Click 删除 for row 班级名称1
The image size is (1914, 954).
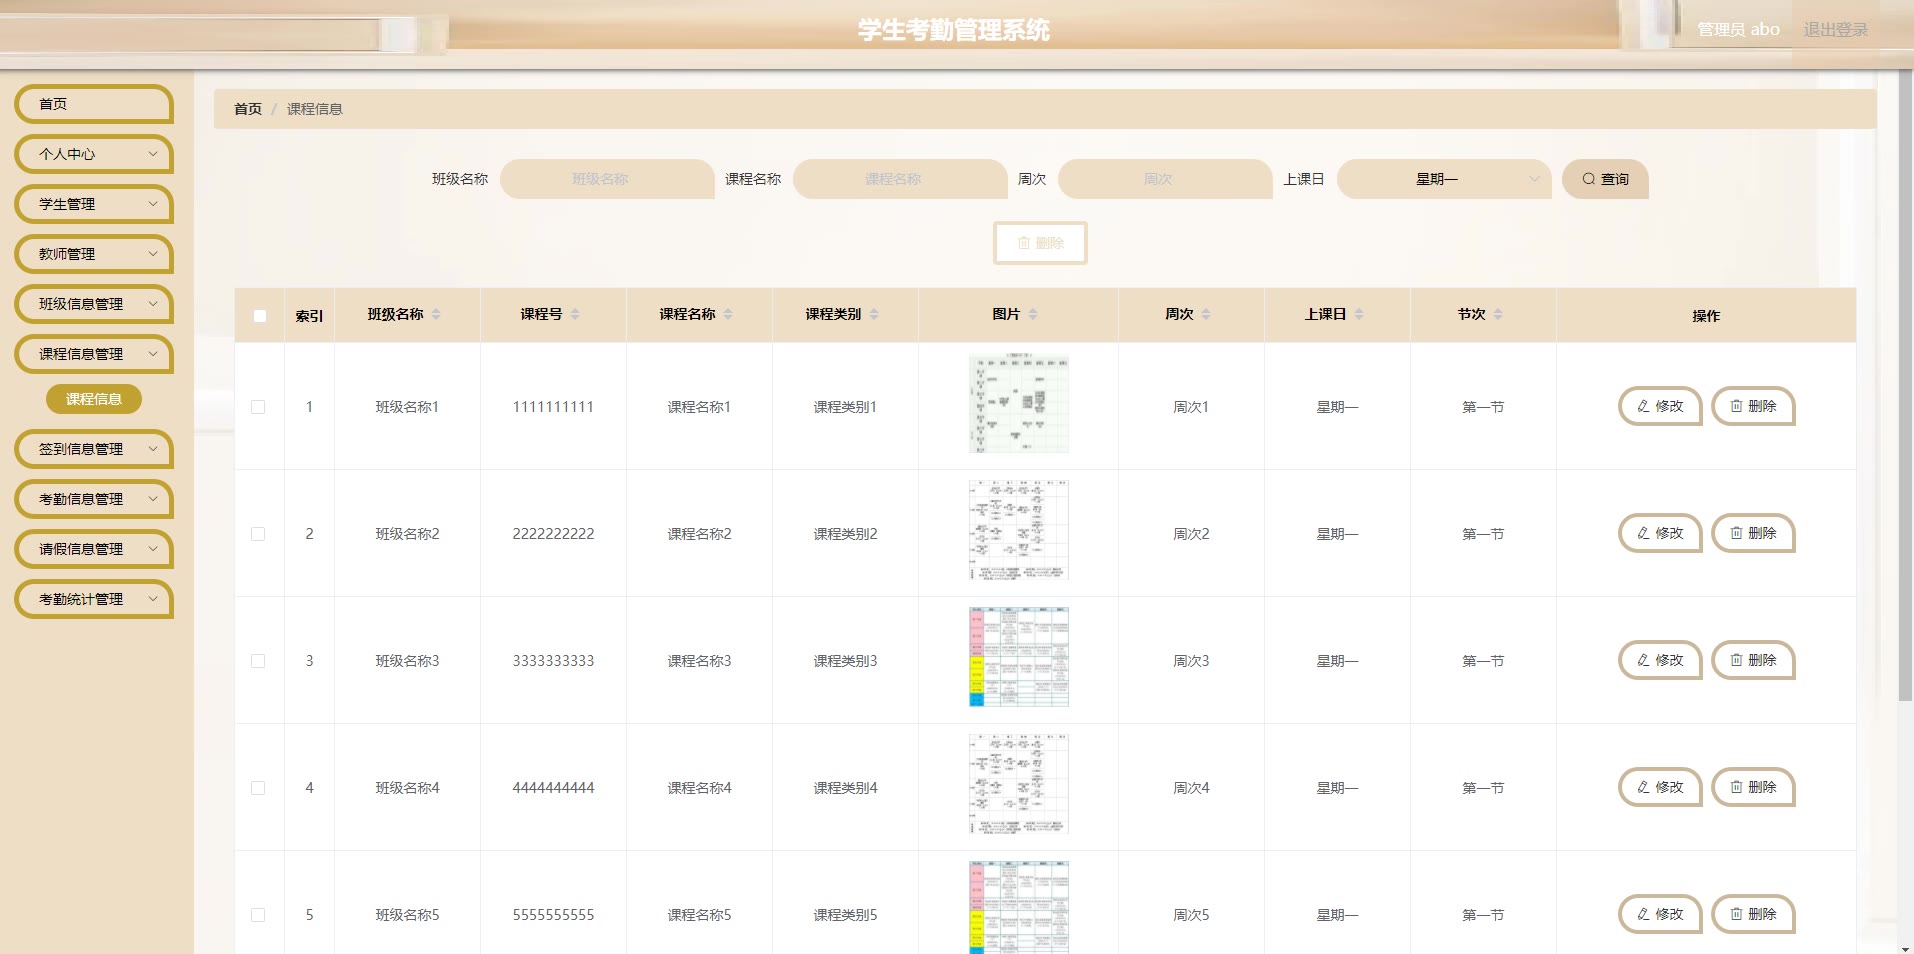coord(1754,406)
